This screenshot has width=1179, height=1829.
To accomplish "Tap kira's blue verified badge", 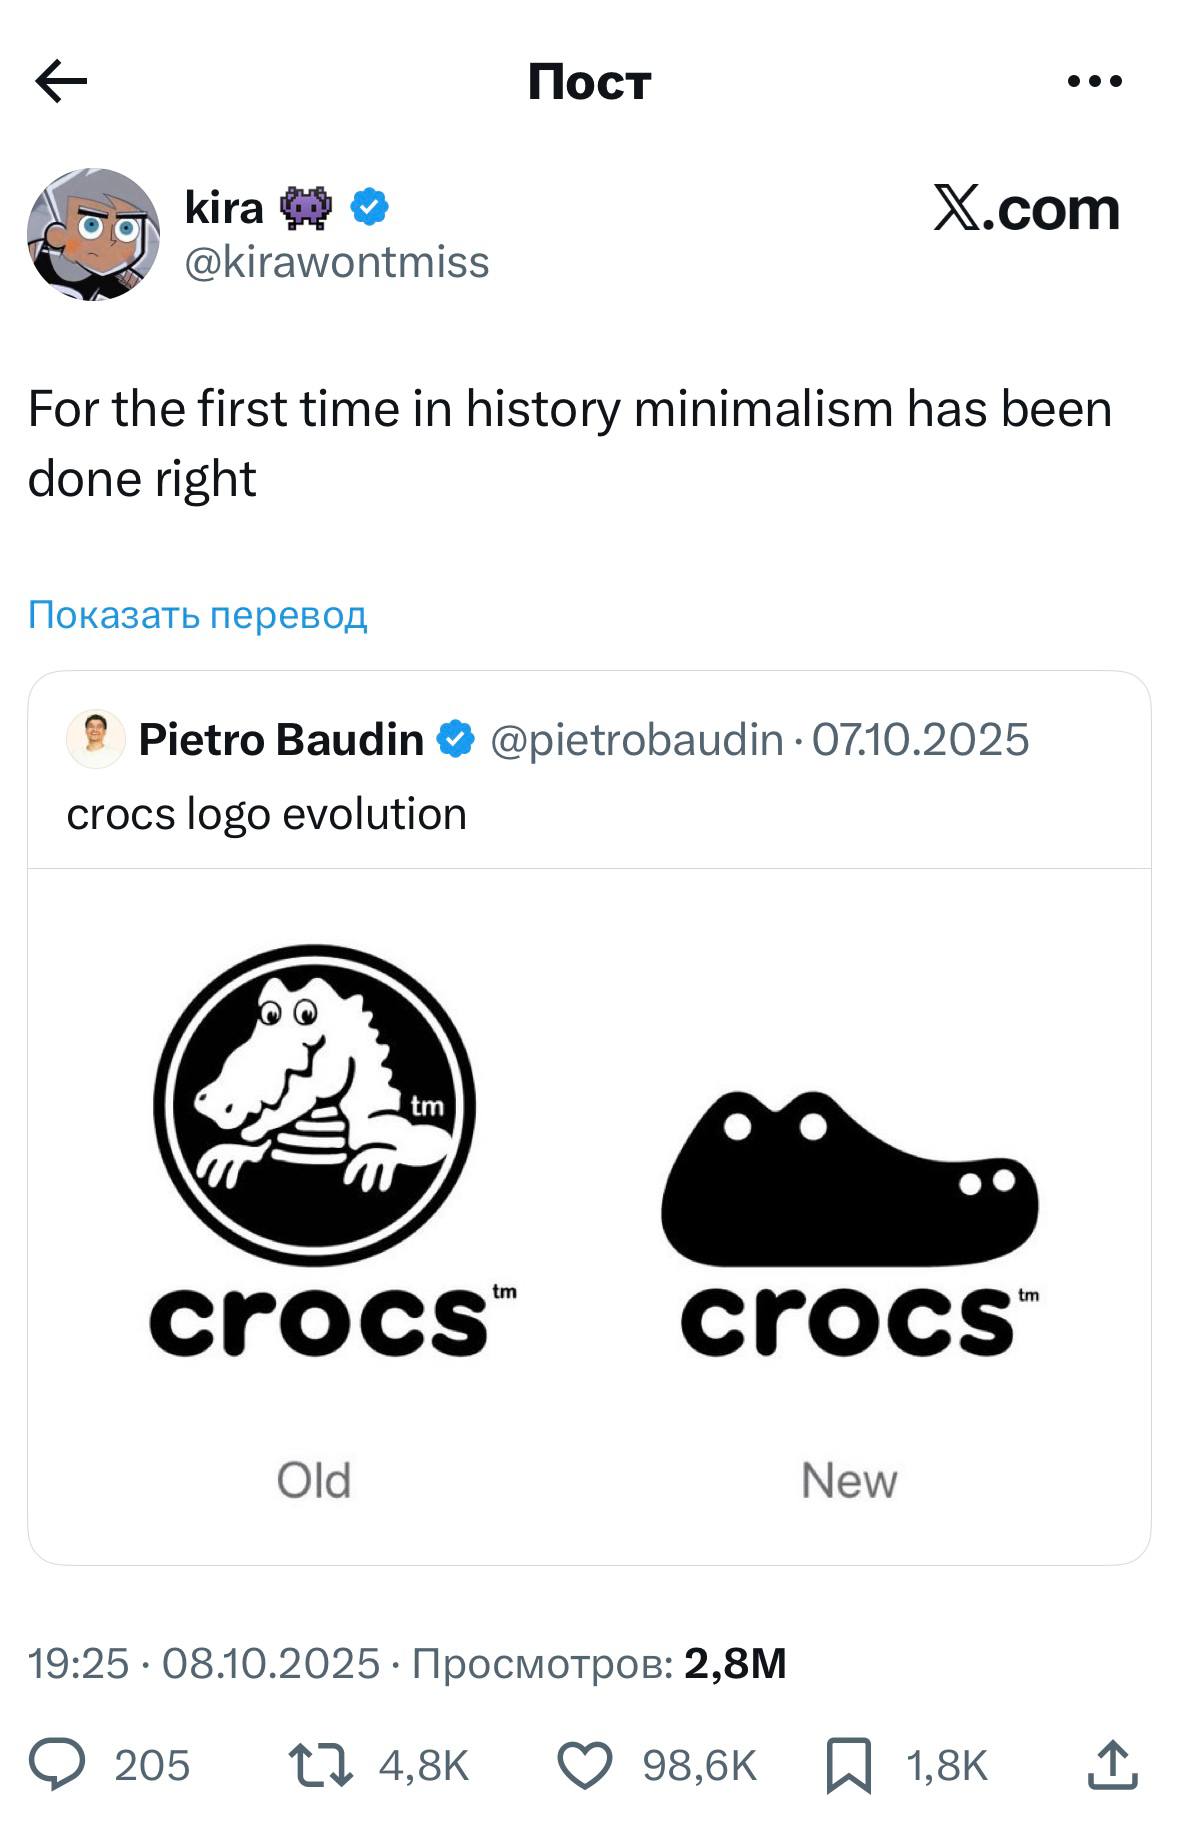I will point(369,207).
